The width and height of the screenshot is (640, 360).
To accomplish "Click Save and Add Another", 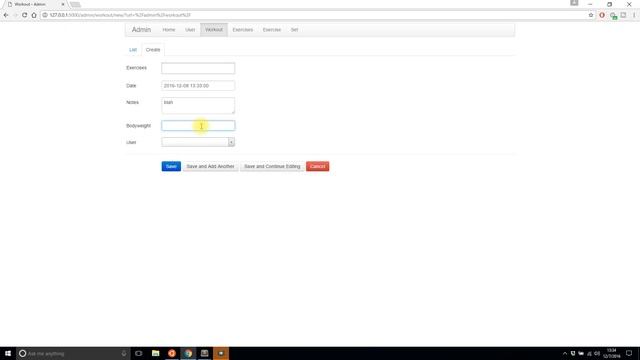I will point(210,167).
